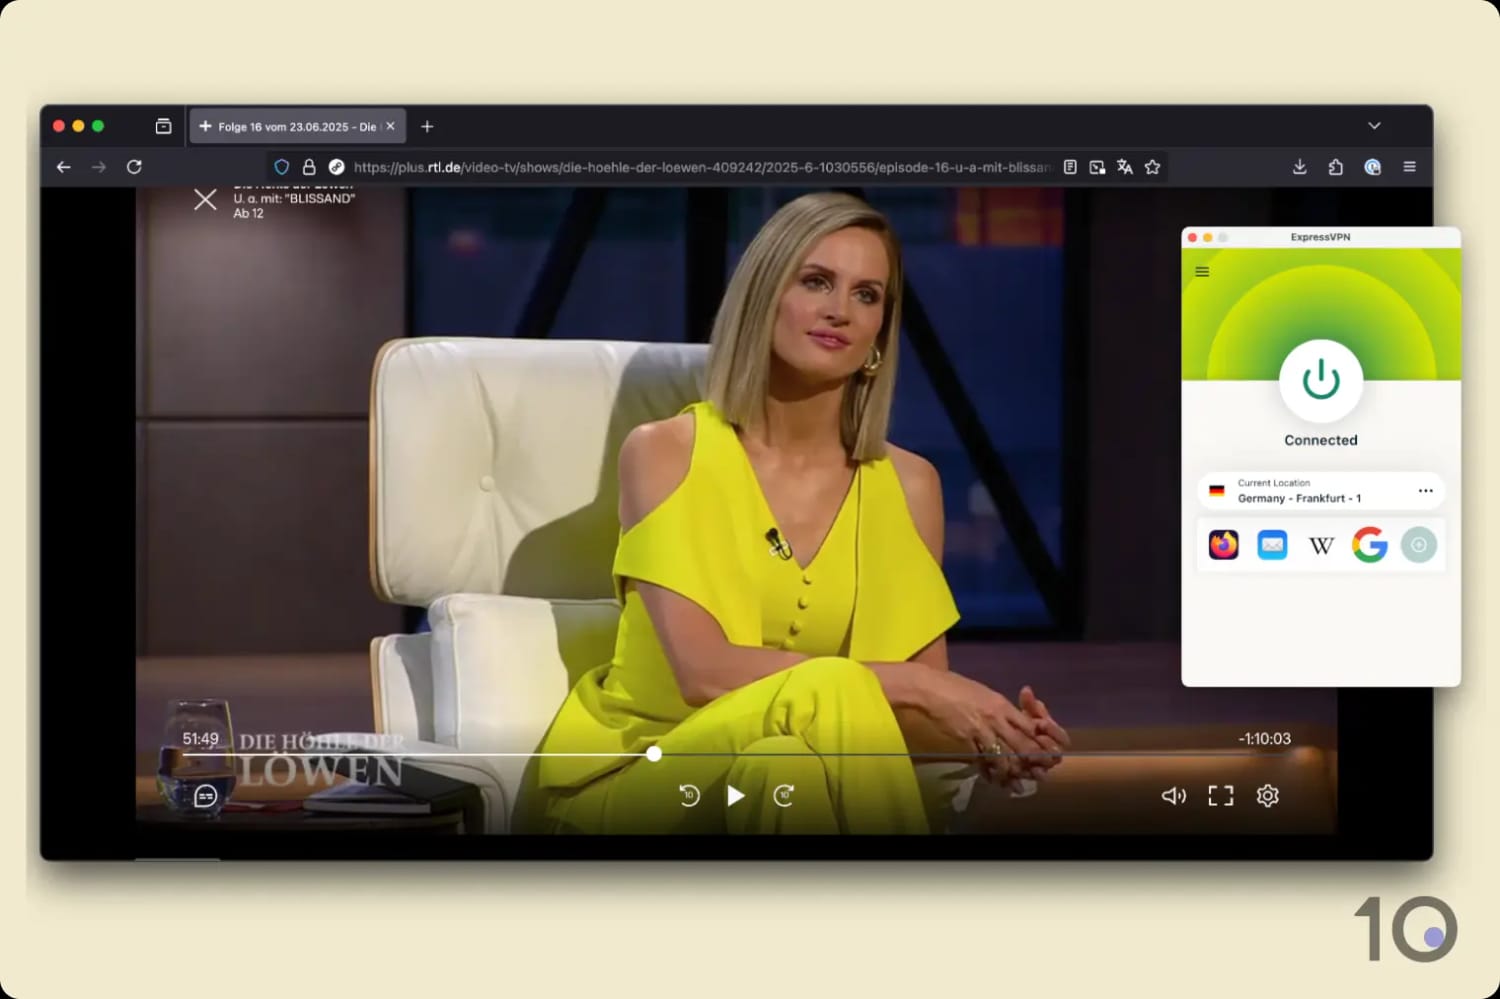Toggle reader view in the address bar
This screenshot has height=999, width=1500.
(x=1070, y=167)
